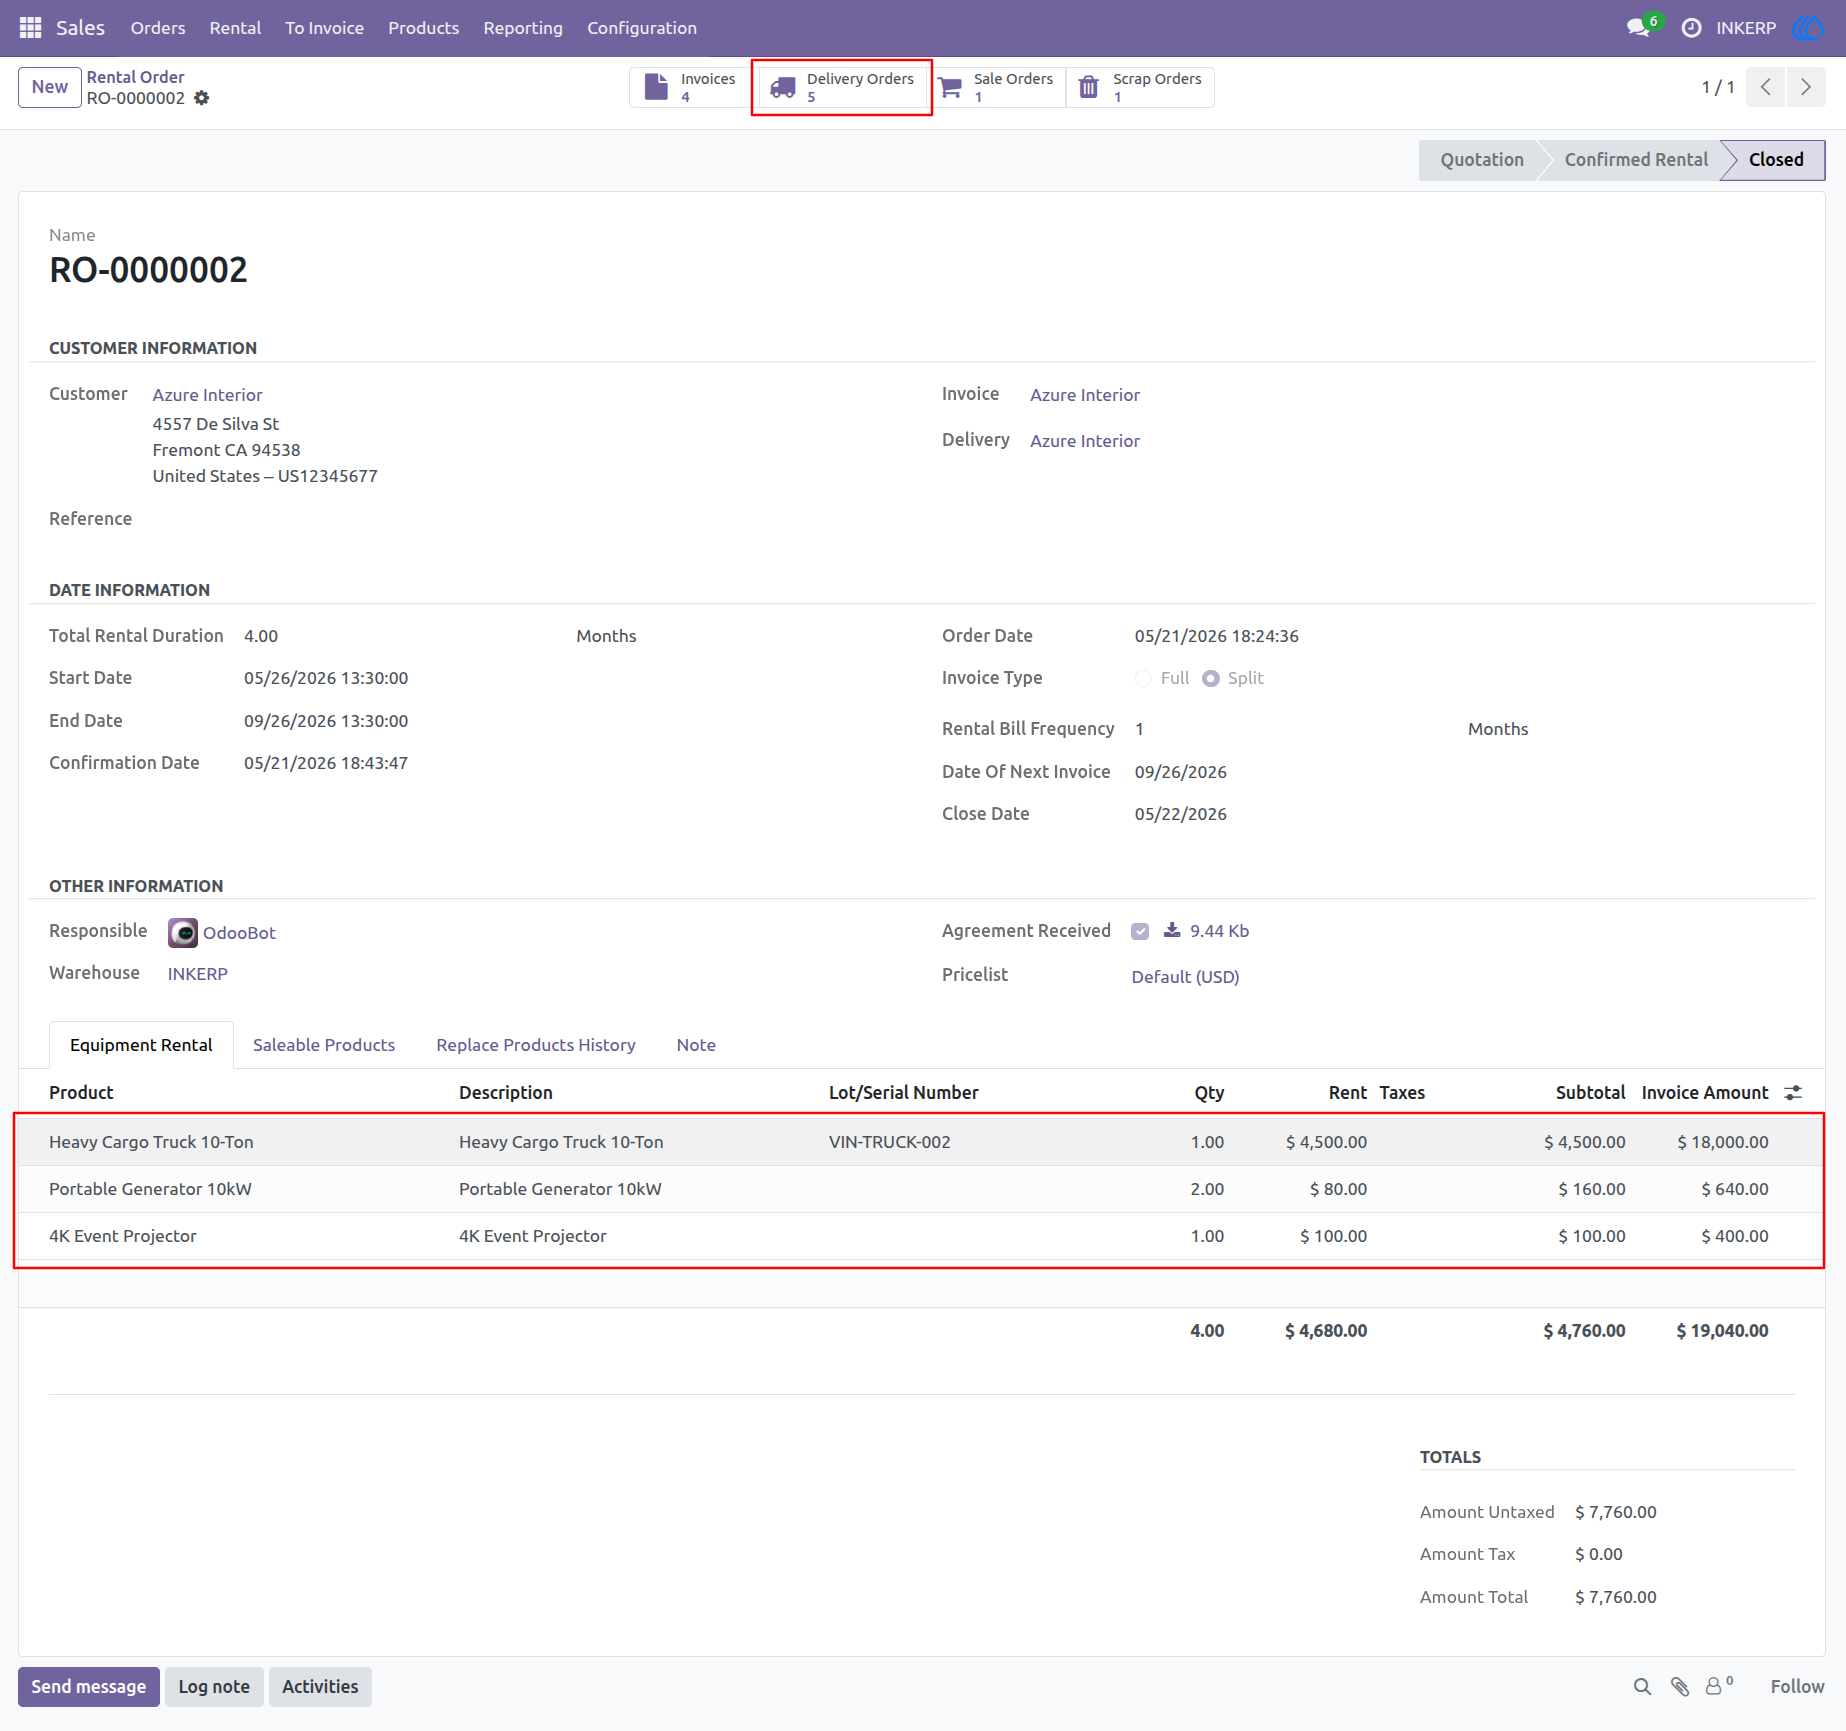Open Orders menu
The image size is (1846, 1731).
point(158,28)
